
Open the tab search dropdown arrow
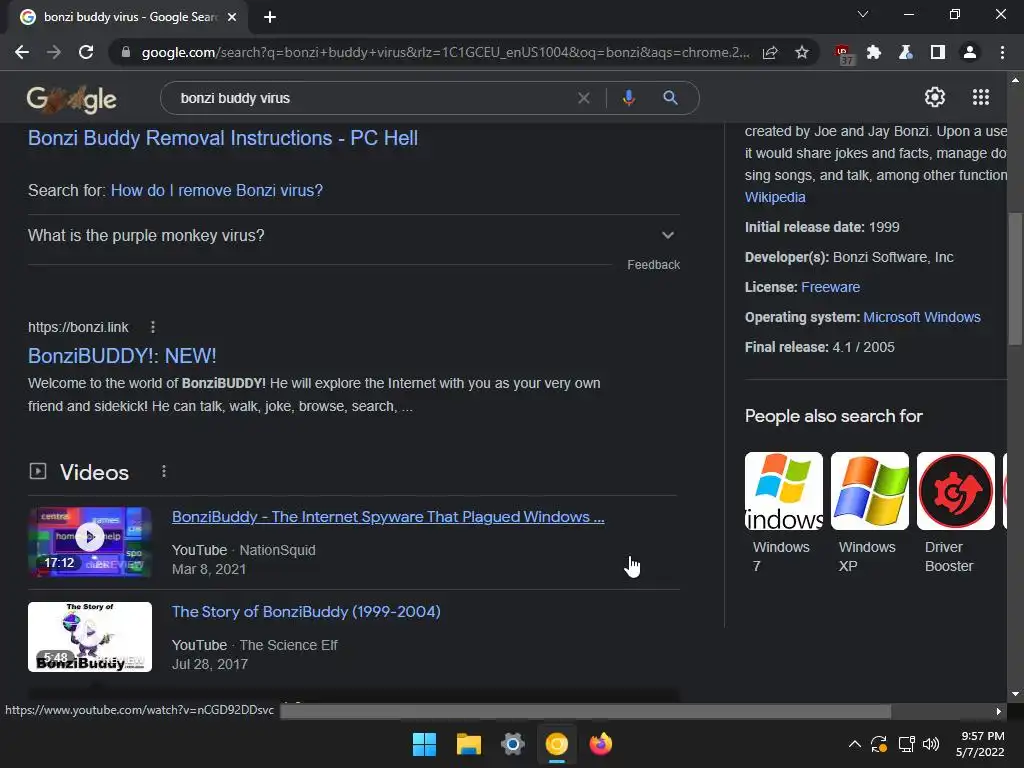(x=863, y=14)
